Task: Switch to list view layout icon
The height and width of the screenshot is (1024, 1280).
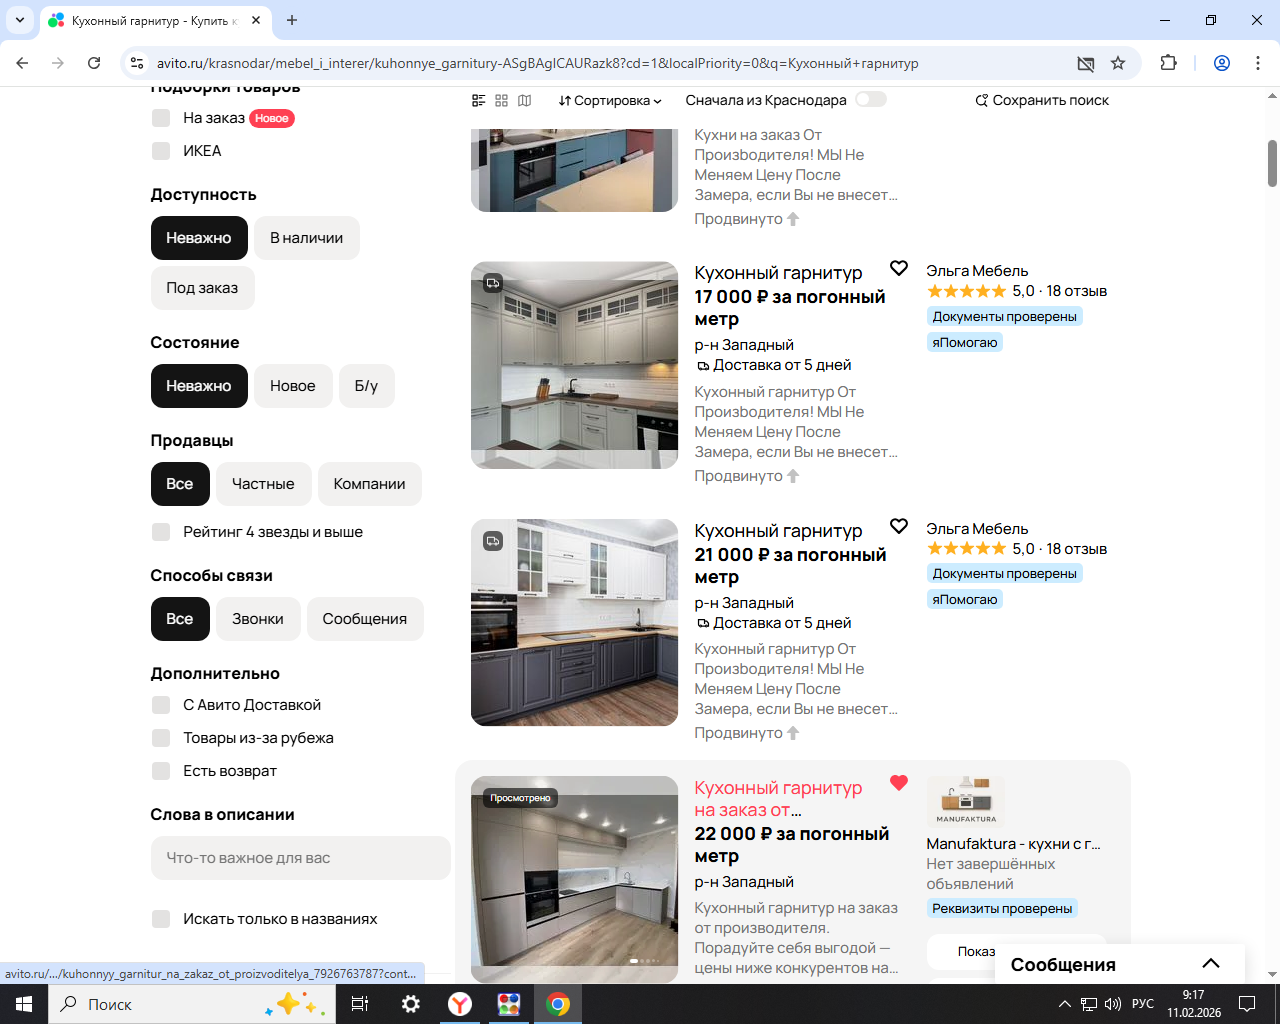Action: click(x=478, y=100)
